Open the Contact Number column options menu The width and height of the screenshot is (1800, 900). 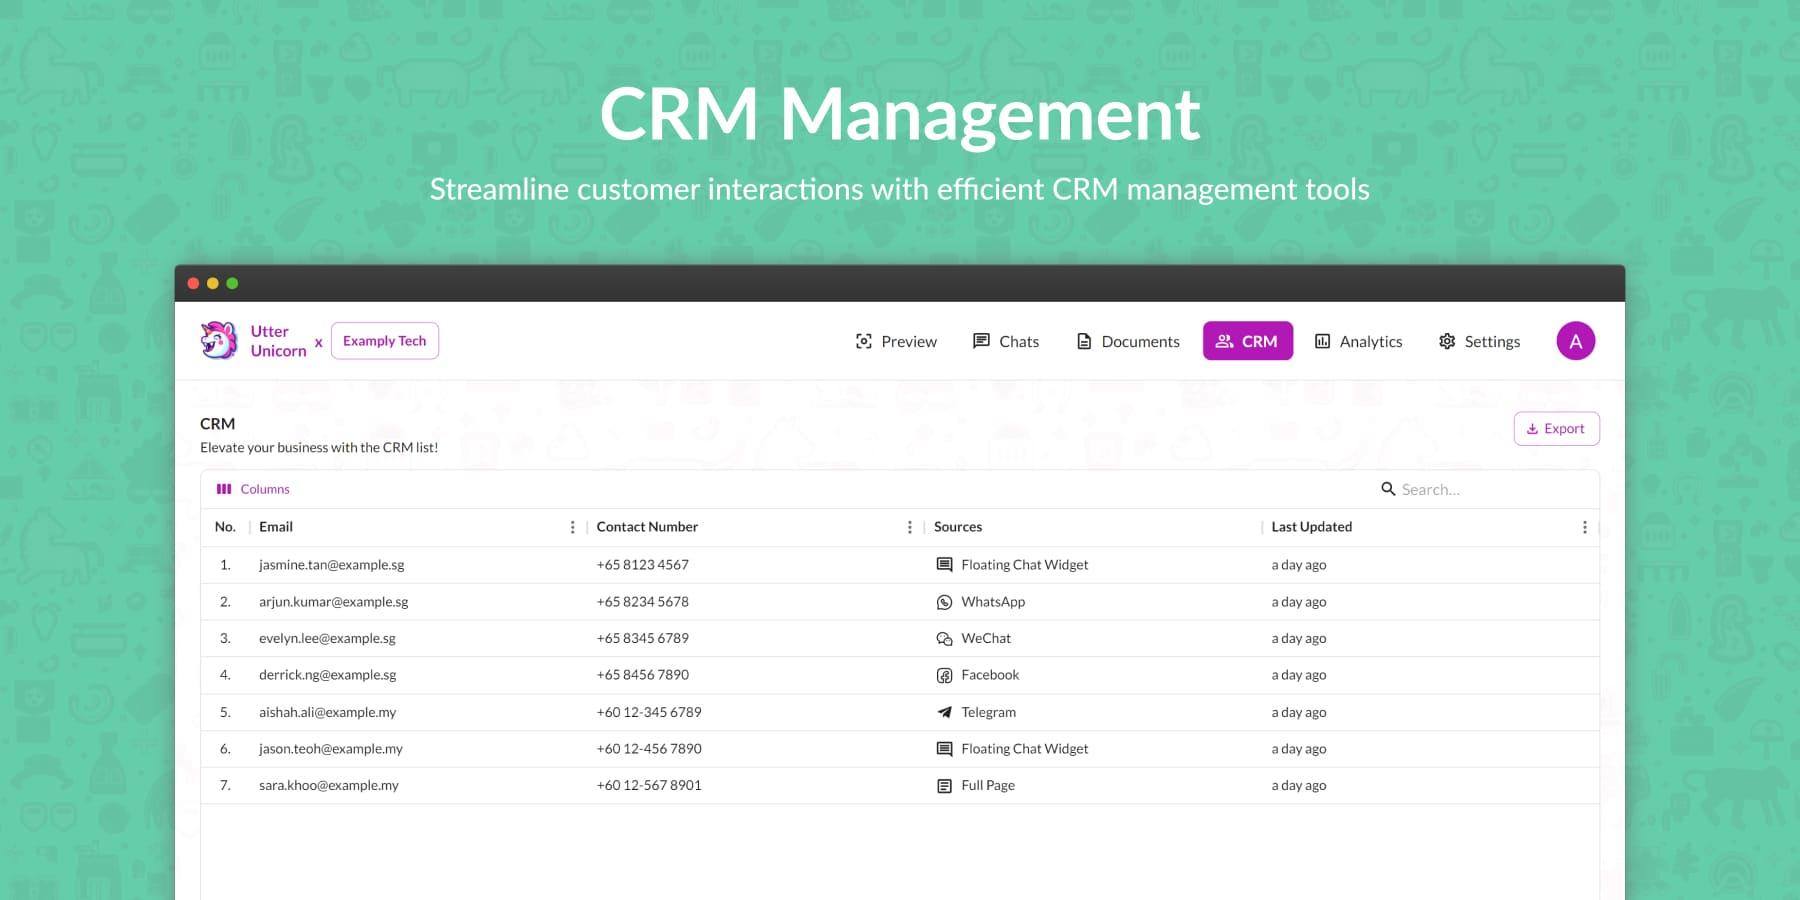(x=909, y=527)
